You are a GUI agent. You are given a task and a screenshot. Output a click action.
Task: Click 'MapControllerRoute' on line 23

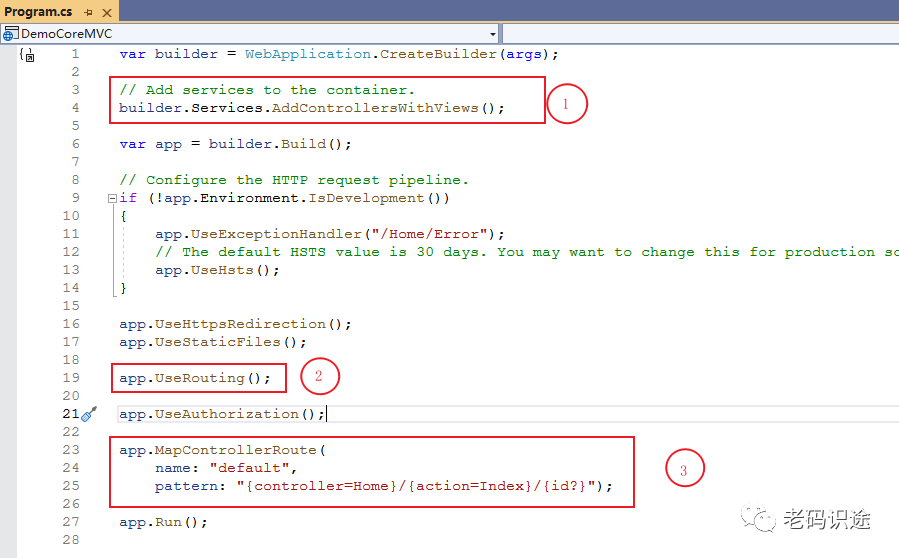tap(236, 450)
